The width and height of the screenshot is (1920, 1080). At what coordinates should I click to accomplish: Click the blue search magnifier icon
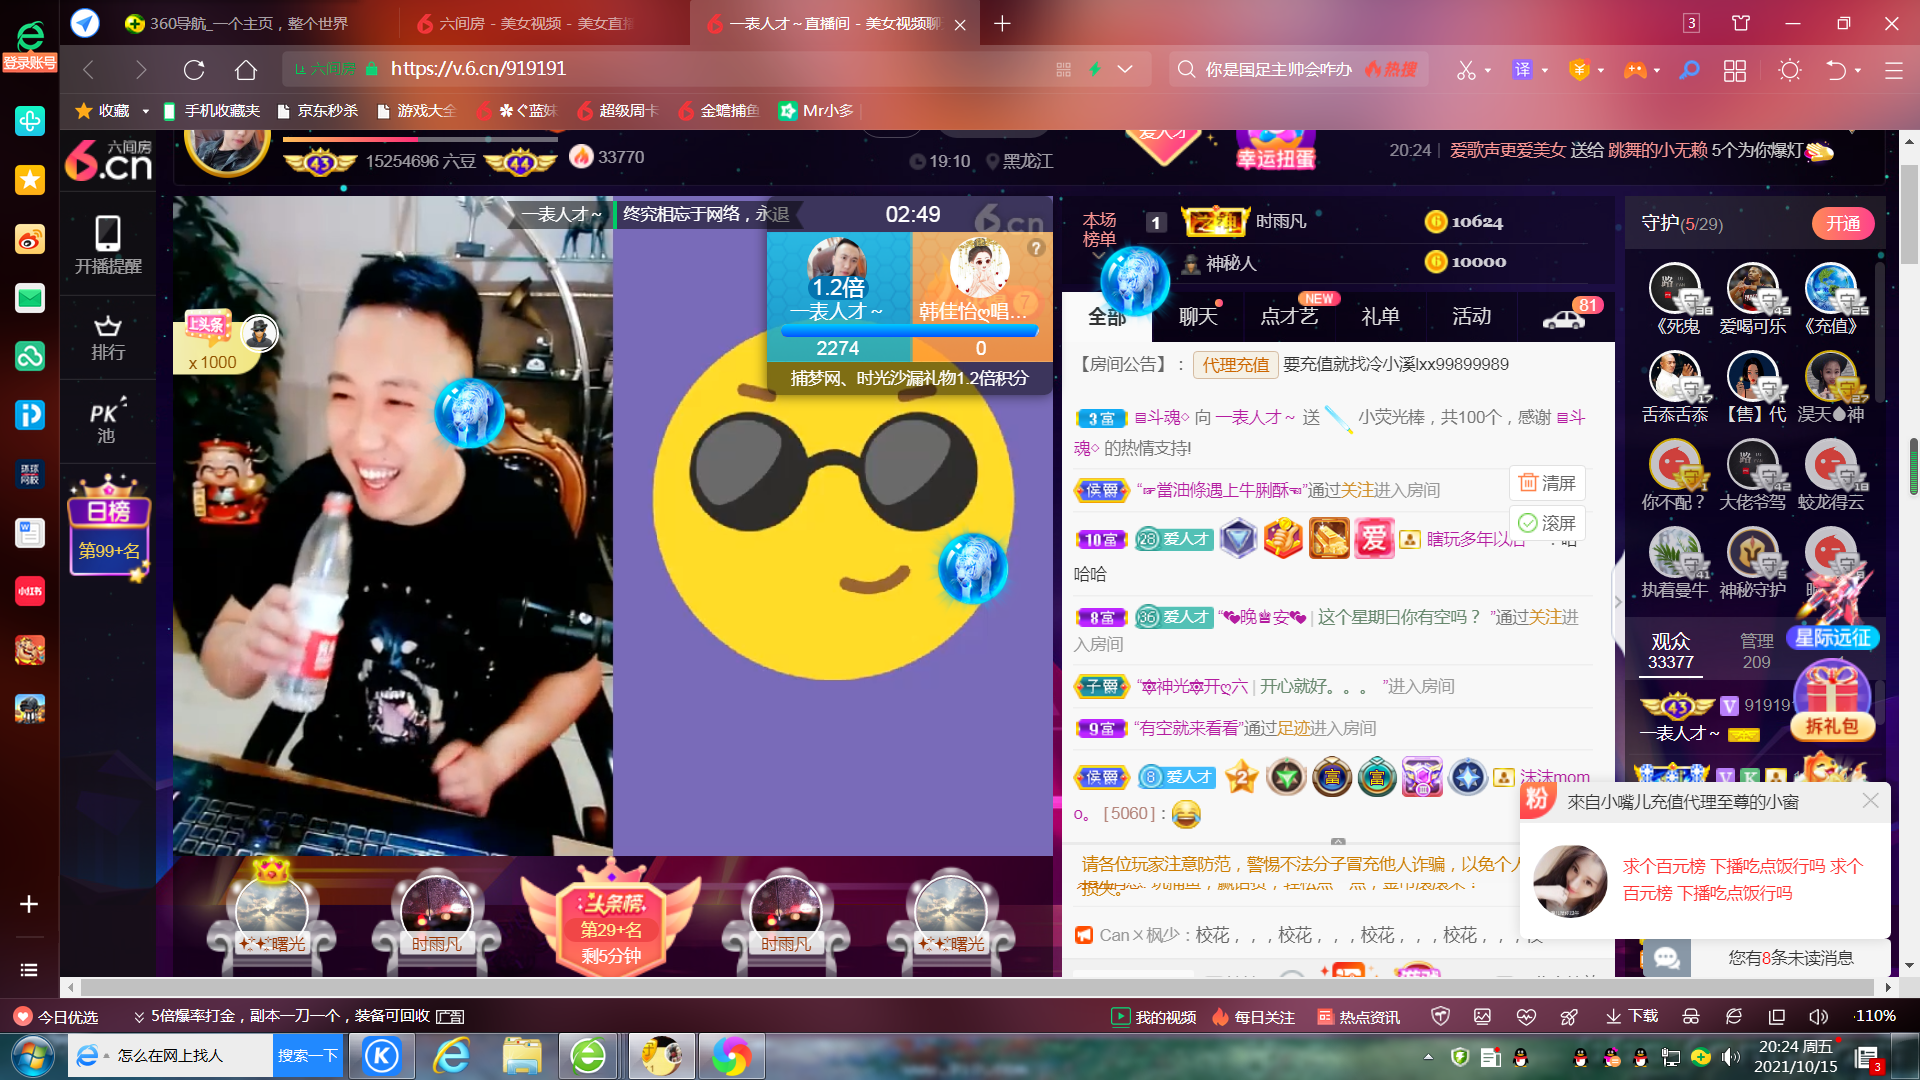point(1689,70)
